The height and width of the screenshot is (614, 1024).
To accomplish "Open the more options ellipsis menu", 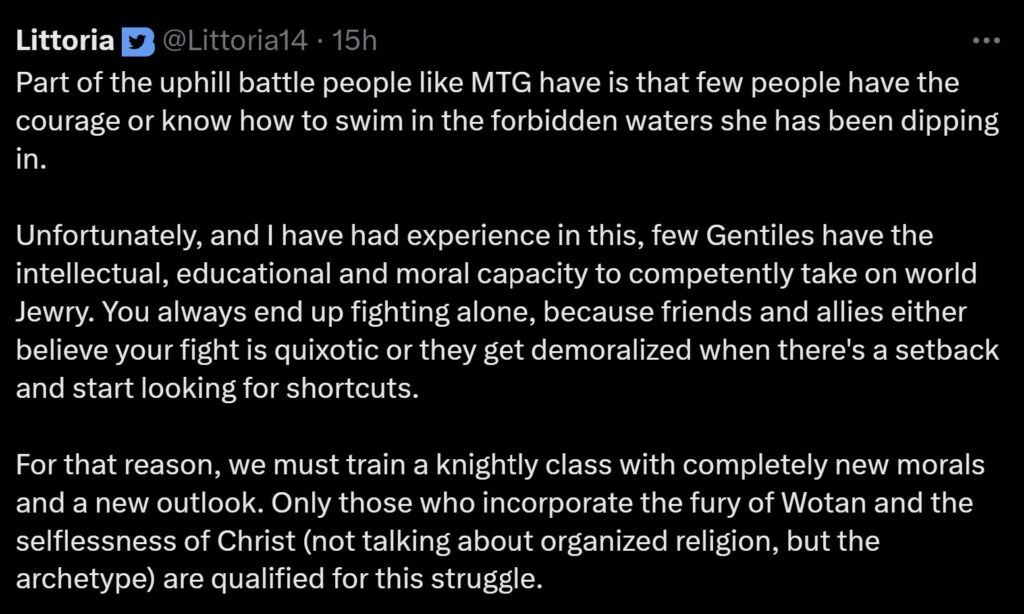I will (986, 41).
